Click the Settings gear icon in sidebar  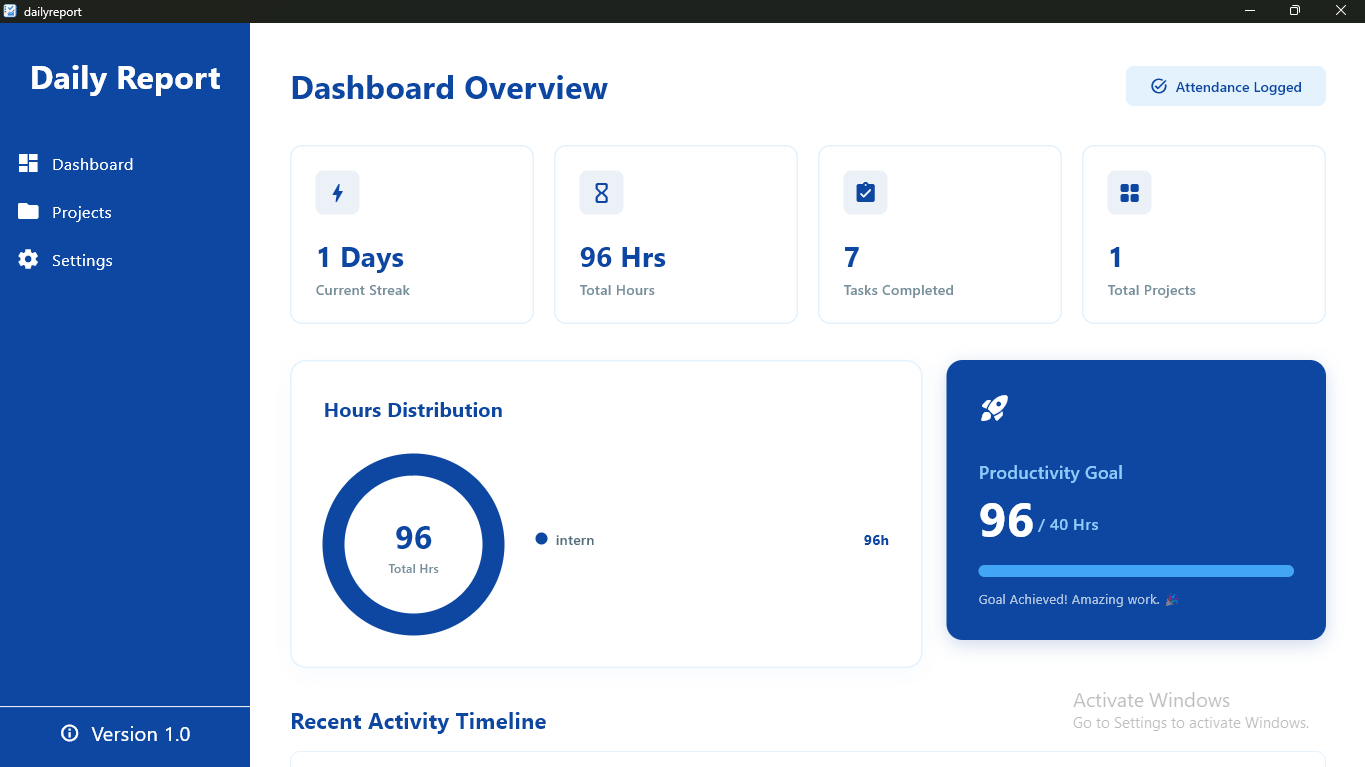28,260
